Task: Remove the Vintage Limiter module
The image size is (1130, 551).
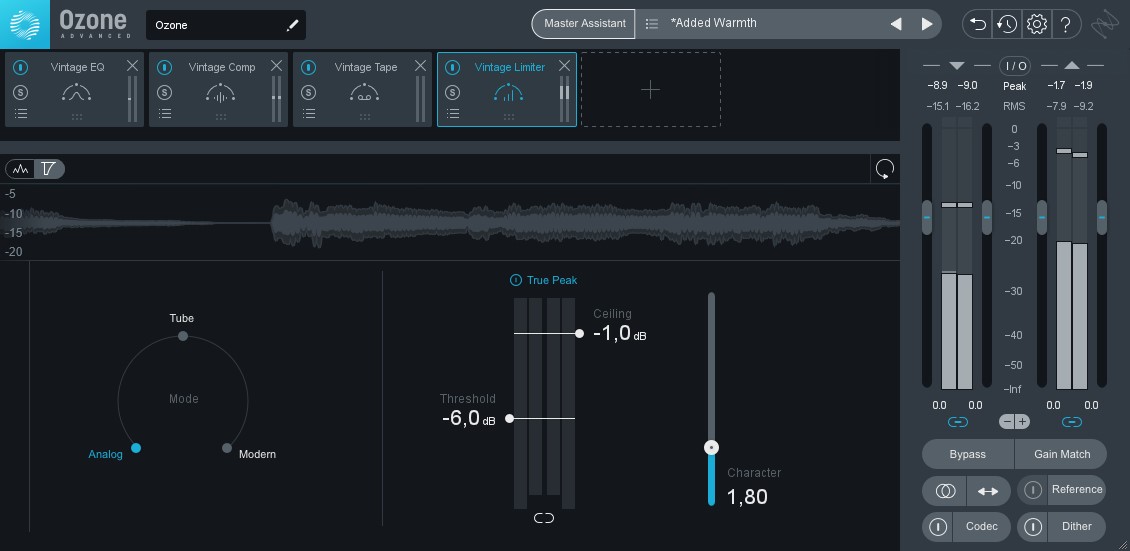Action: pyautogui.click(x=564, y=66)
